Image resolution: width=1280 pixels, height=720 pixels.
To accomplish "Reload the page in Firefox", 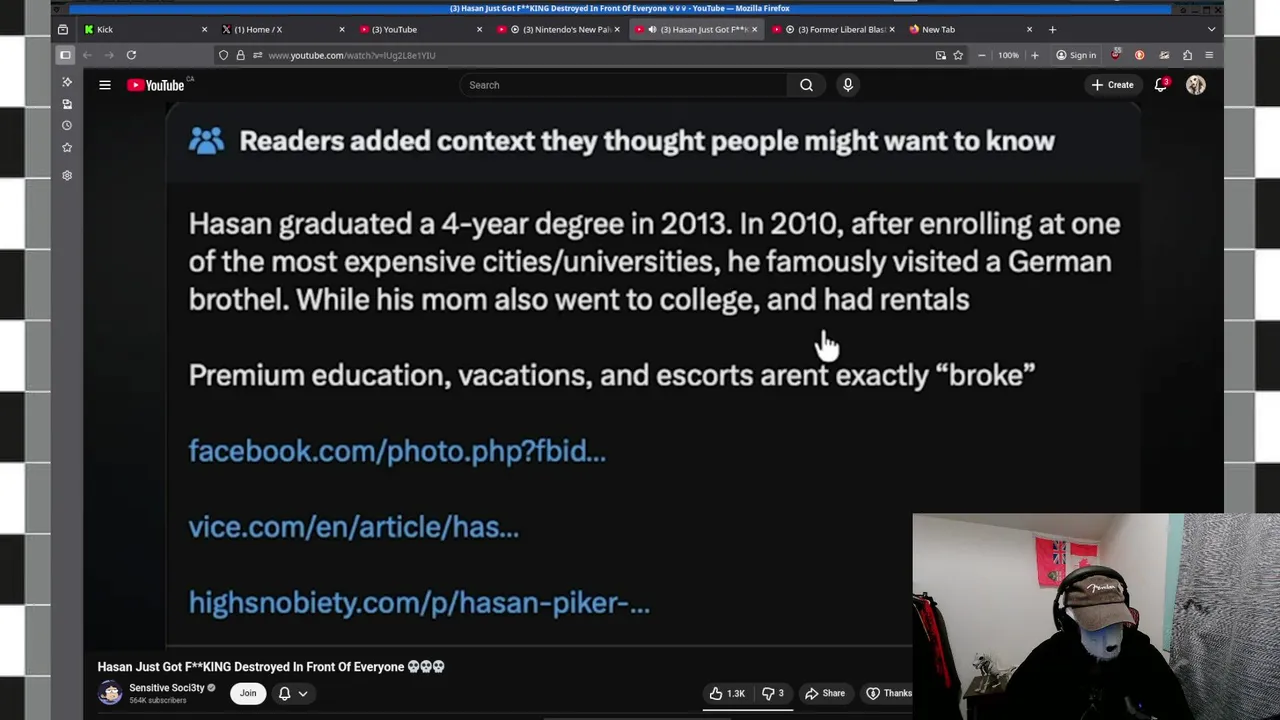I will tap(131, 55).
